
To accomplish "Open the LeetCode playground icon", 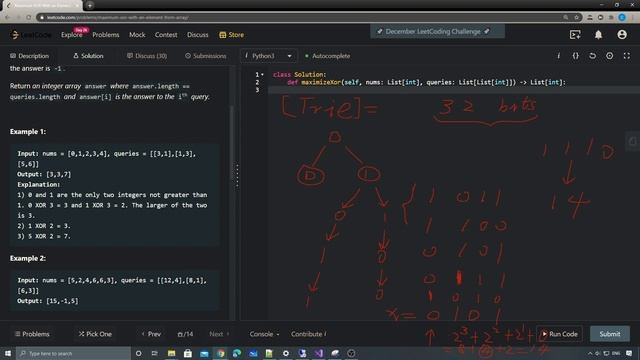I will [x=575, y=35].
